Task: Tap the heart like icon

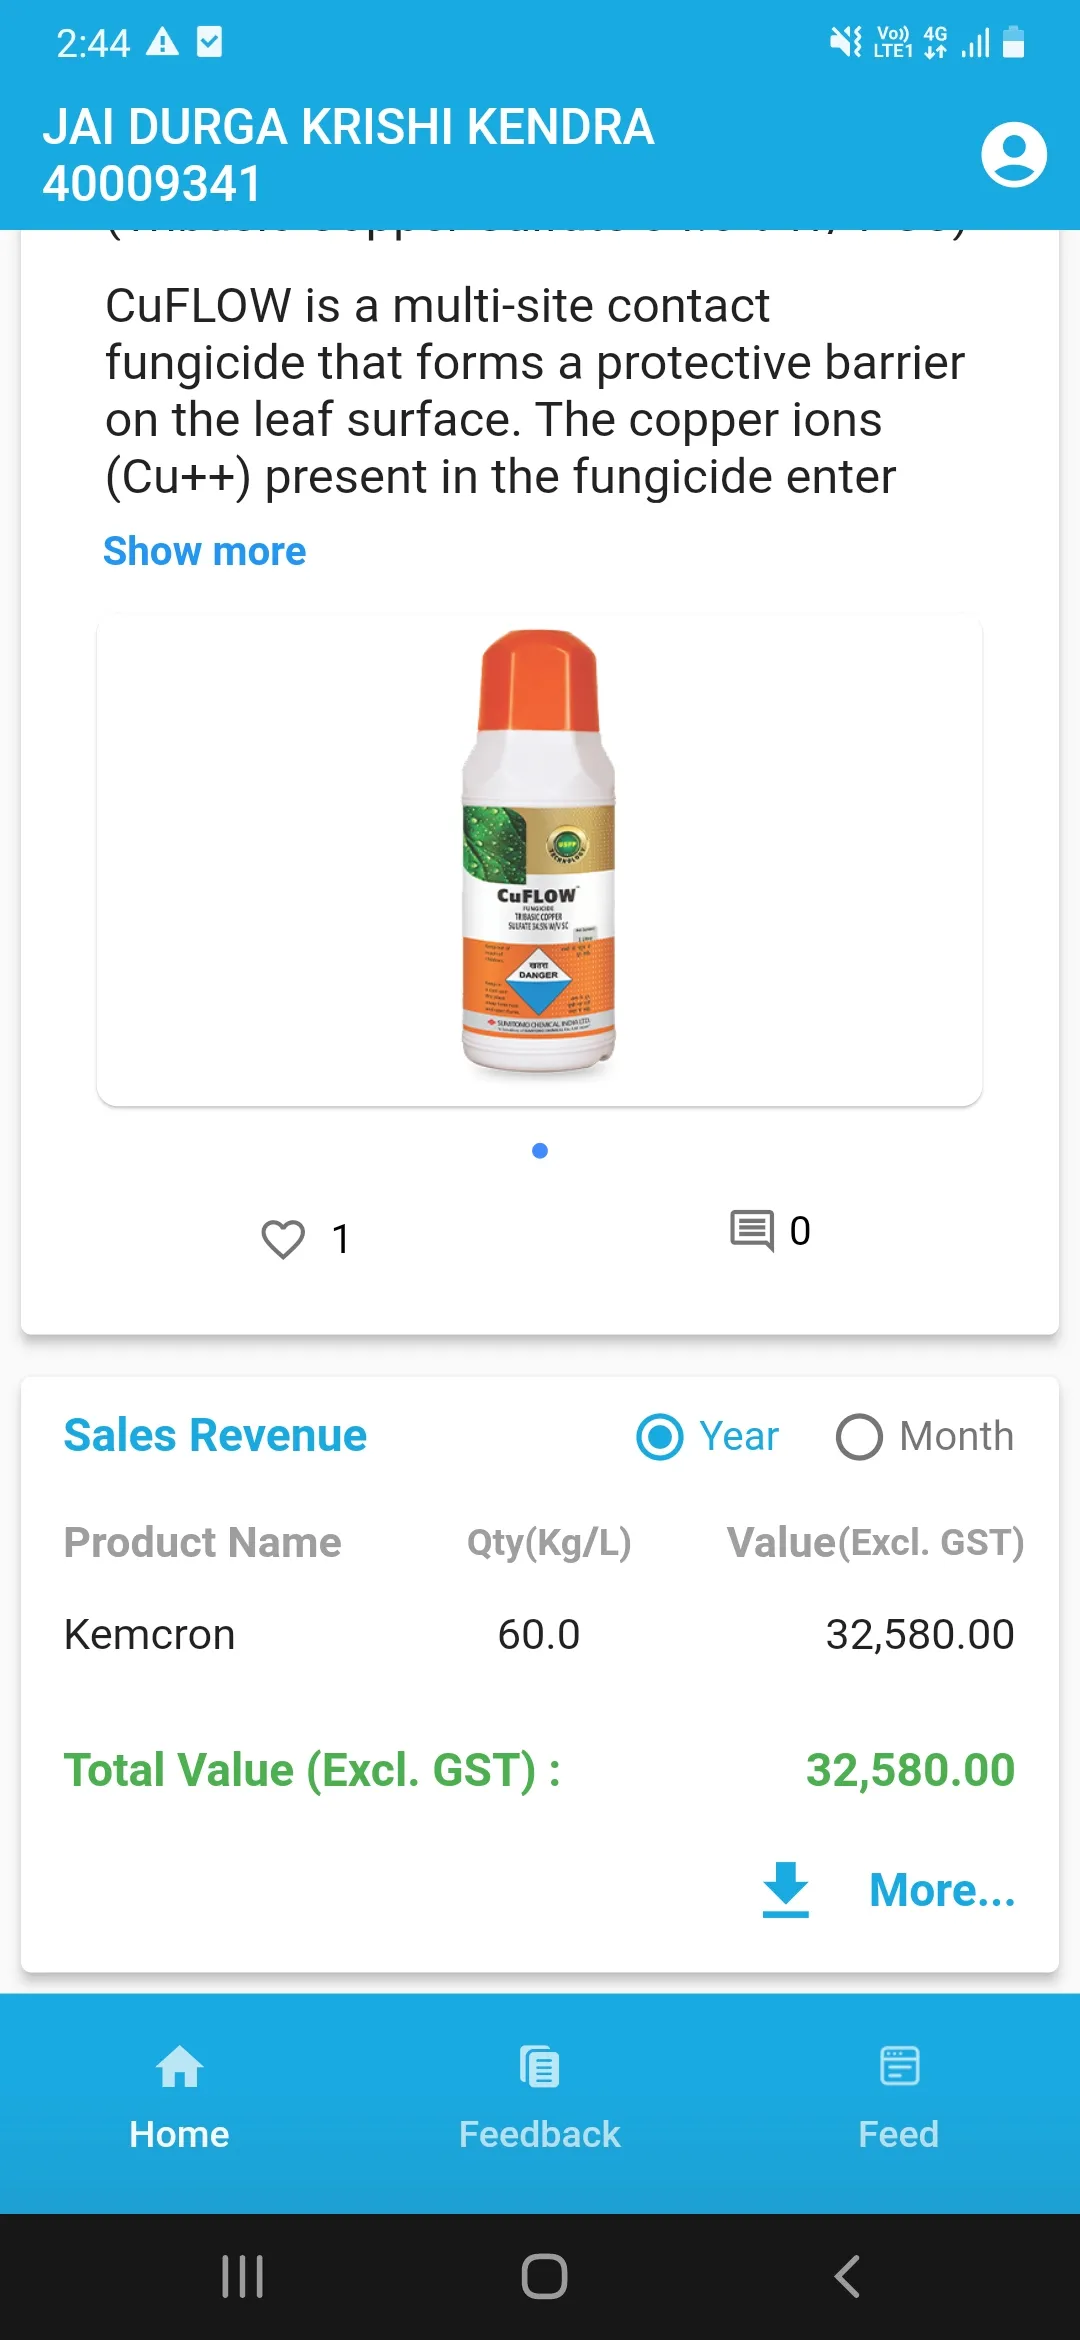Action: [x=283, y=1239]
